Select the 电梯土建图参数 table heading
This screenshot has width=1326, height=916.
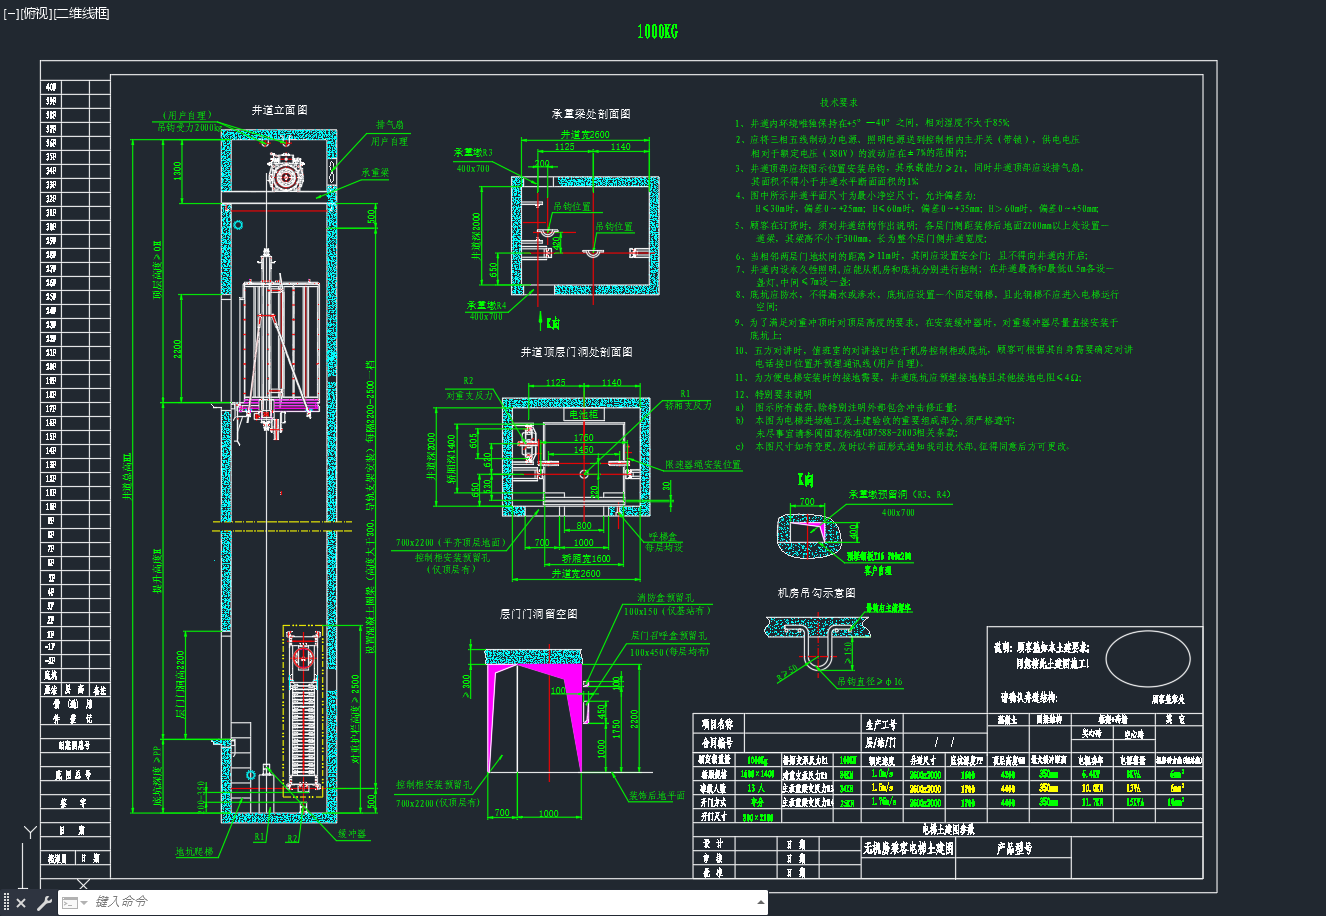[x=947, y=829]
